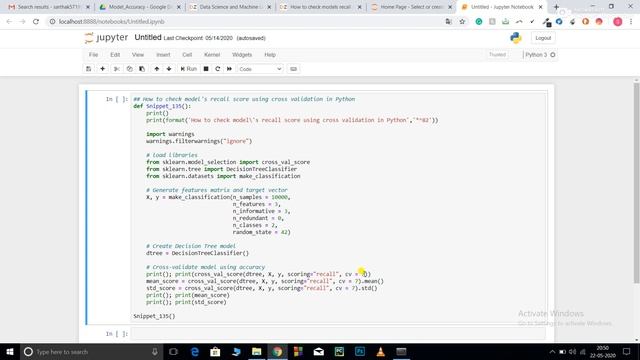Open a new browser tab
640x360 pixels.
(x=556, y=7)
